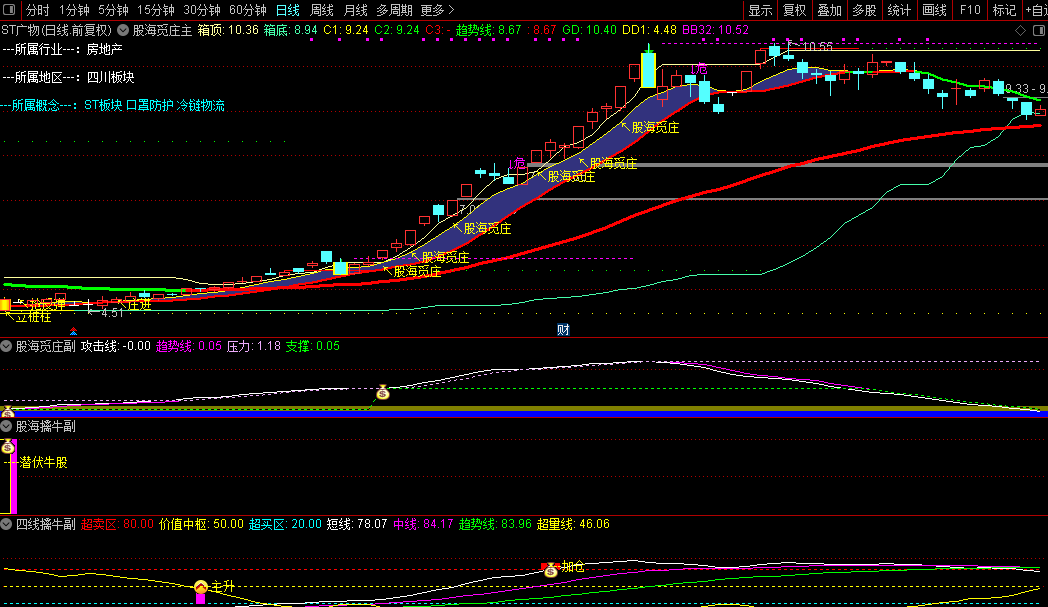Toggle the left side panel icon
The height and width of the screenshot is (607, 1048).
9,10
